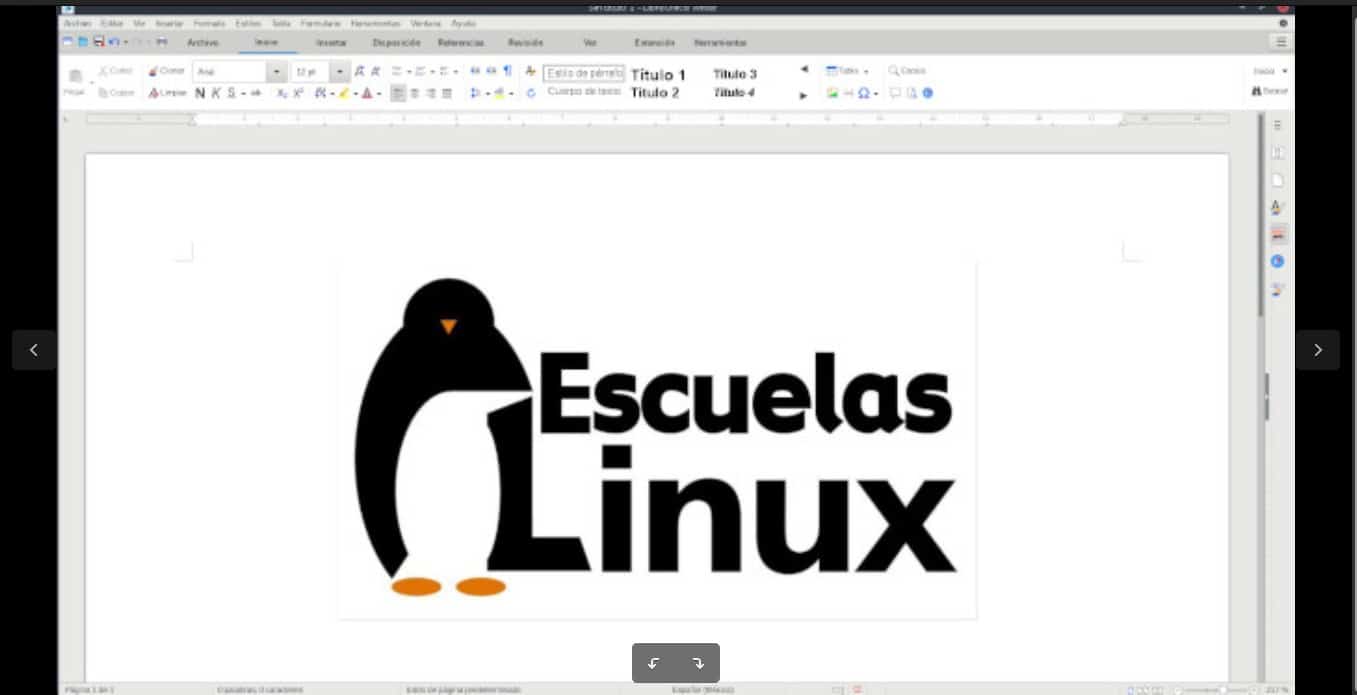
Task: Toggle strikethrough formatting
Action: tap(256, 93)
